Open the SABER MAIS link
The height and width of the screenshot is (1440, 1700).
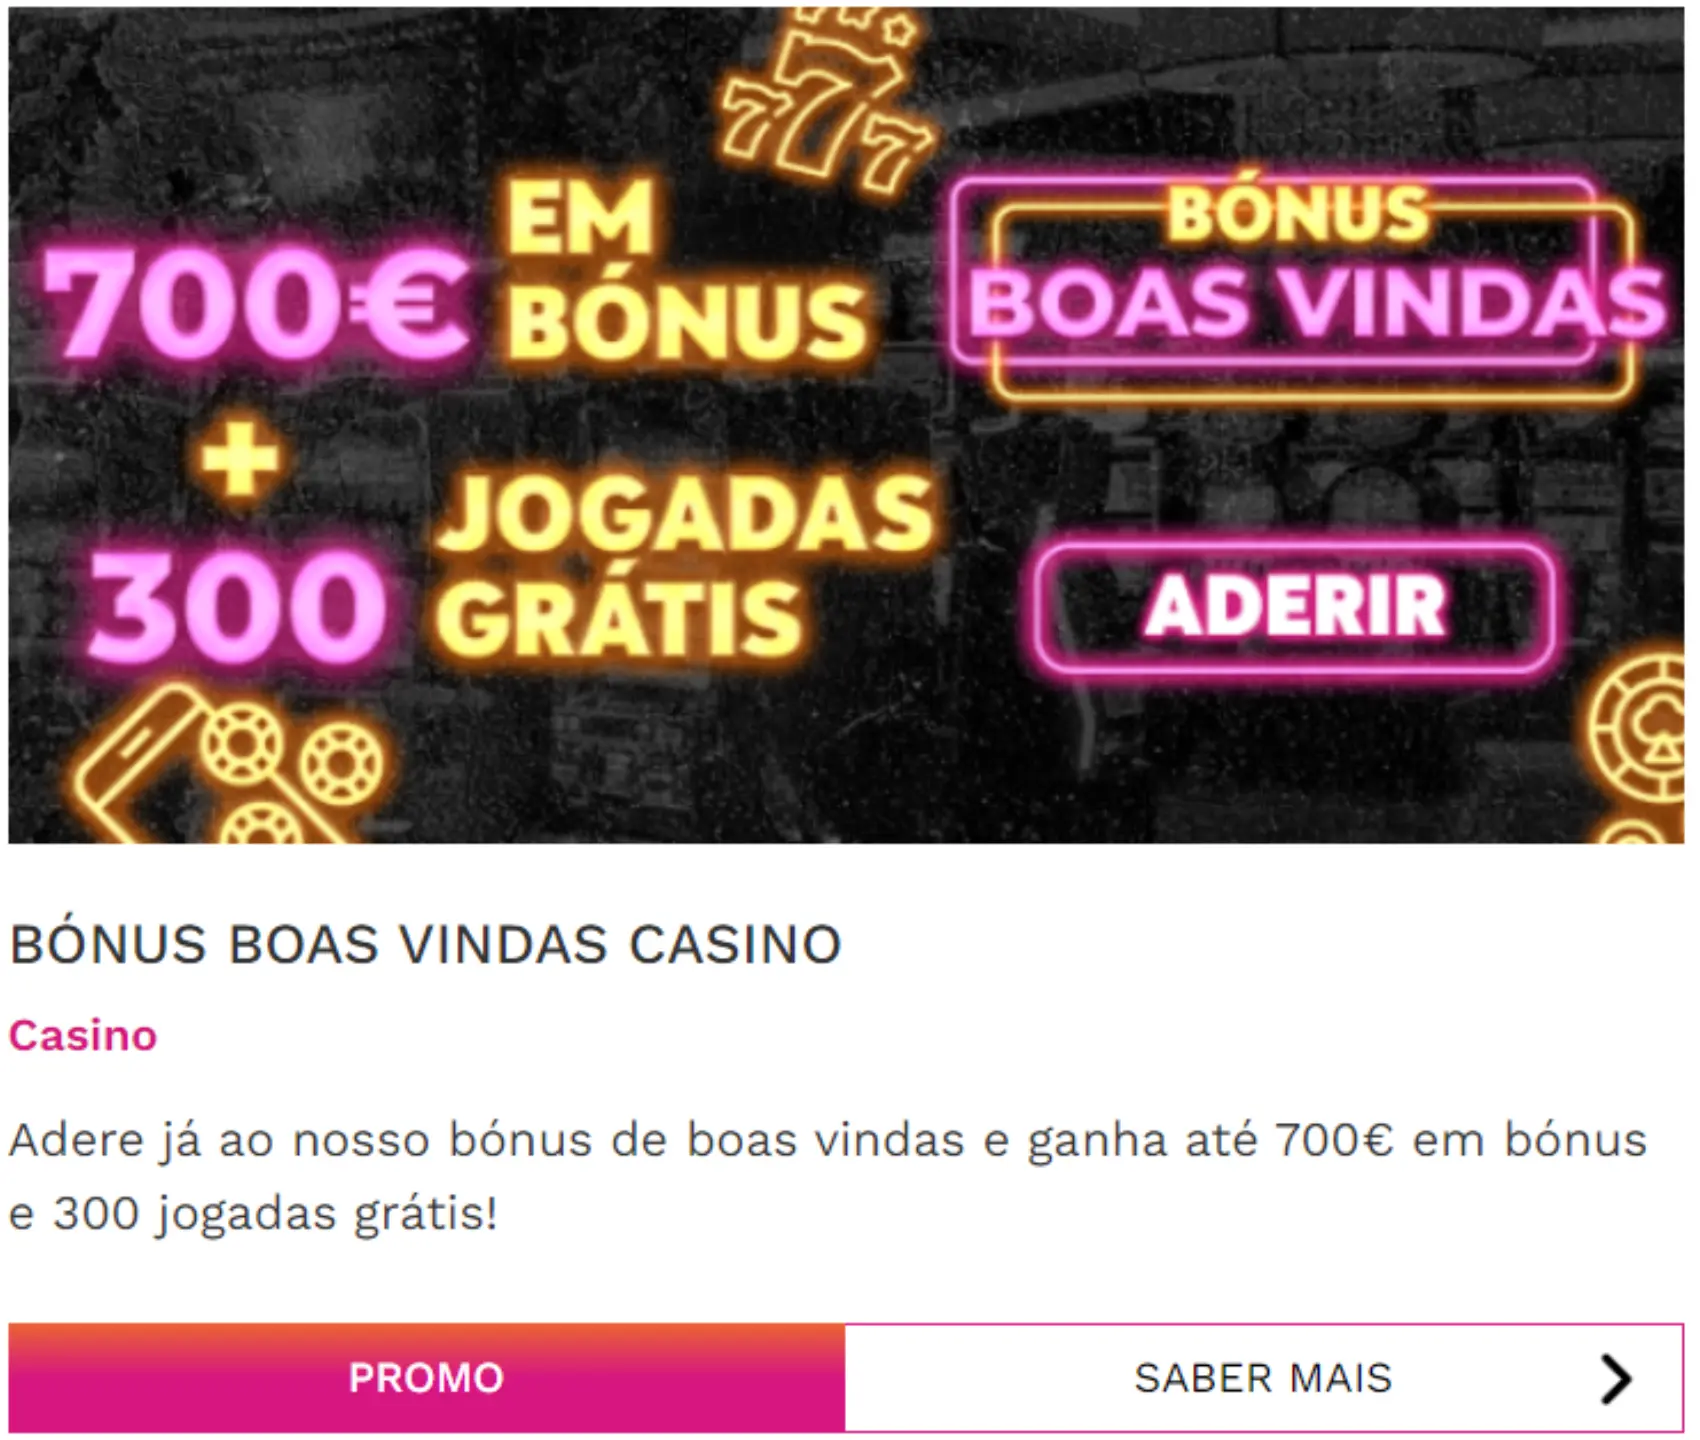tap(1264, 1378)
